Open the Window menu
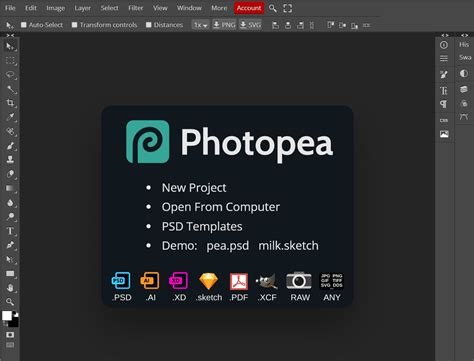474x361 pixels. [189, 8]
